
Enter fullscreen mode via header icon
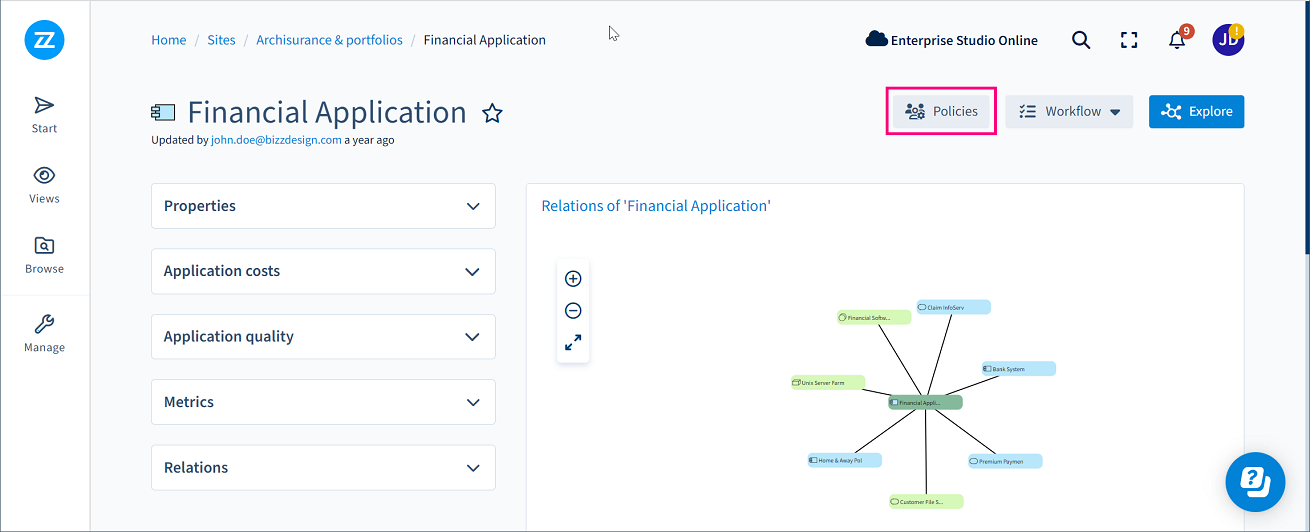(1129, 40)
